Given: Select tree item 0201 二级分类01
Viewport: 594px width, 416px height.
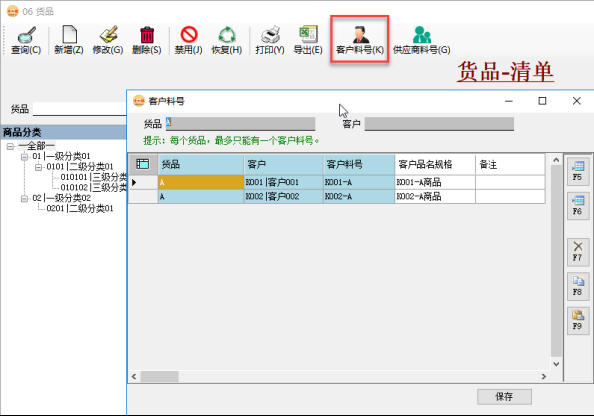Looking at the screenshot, I should [80, 208].
